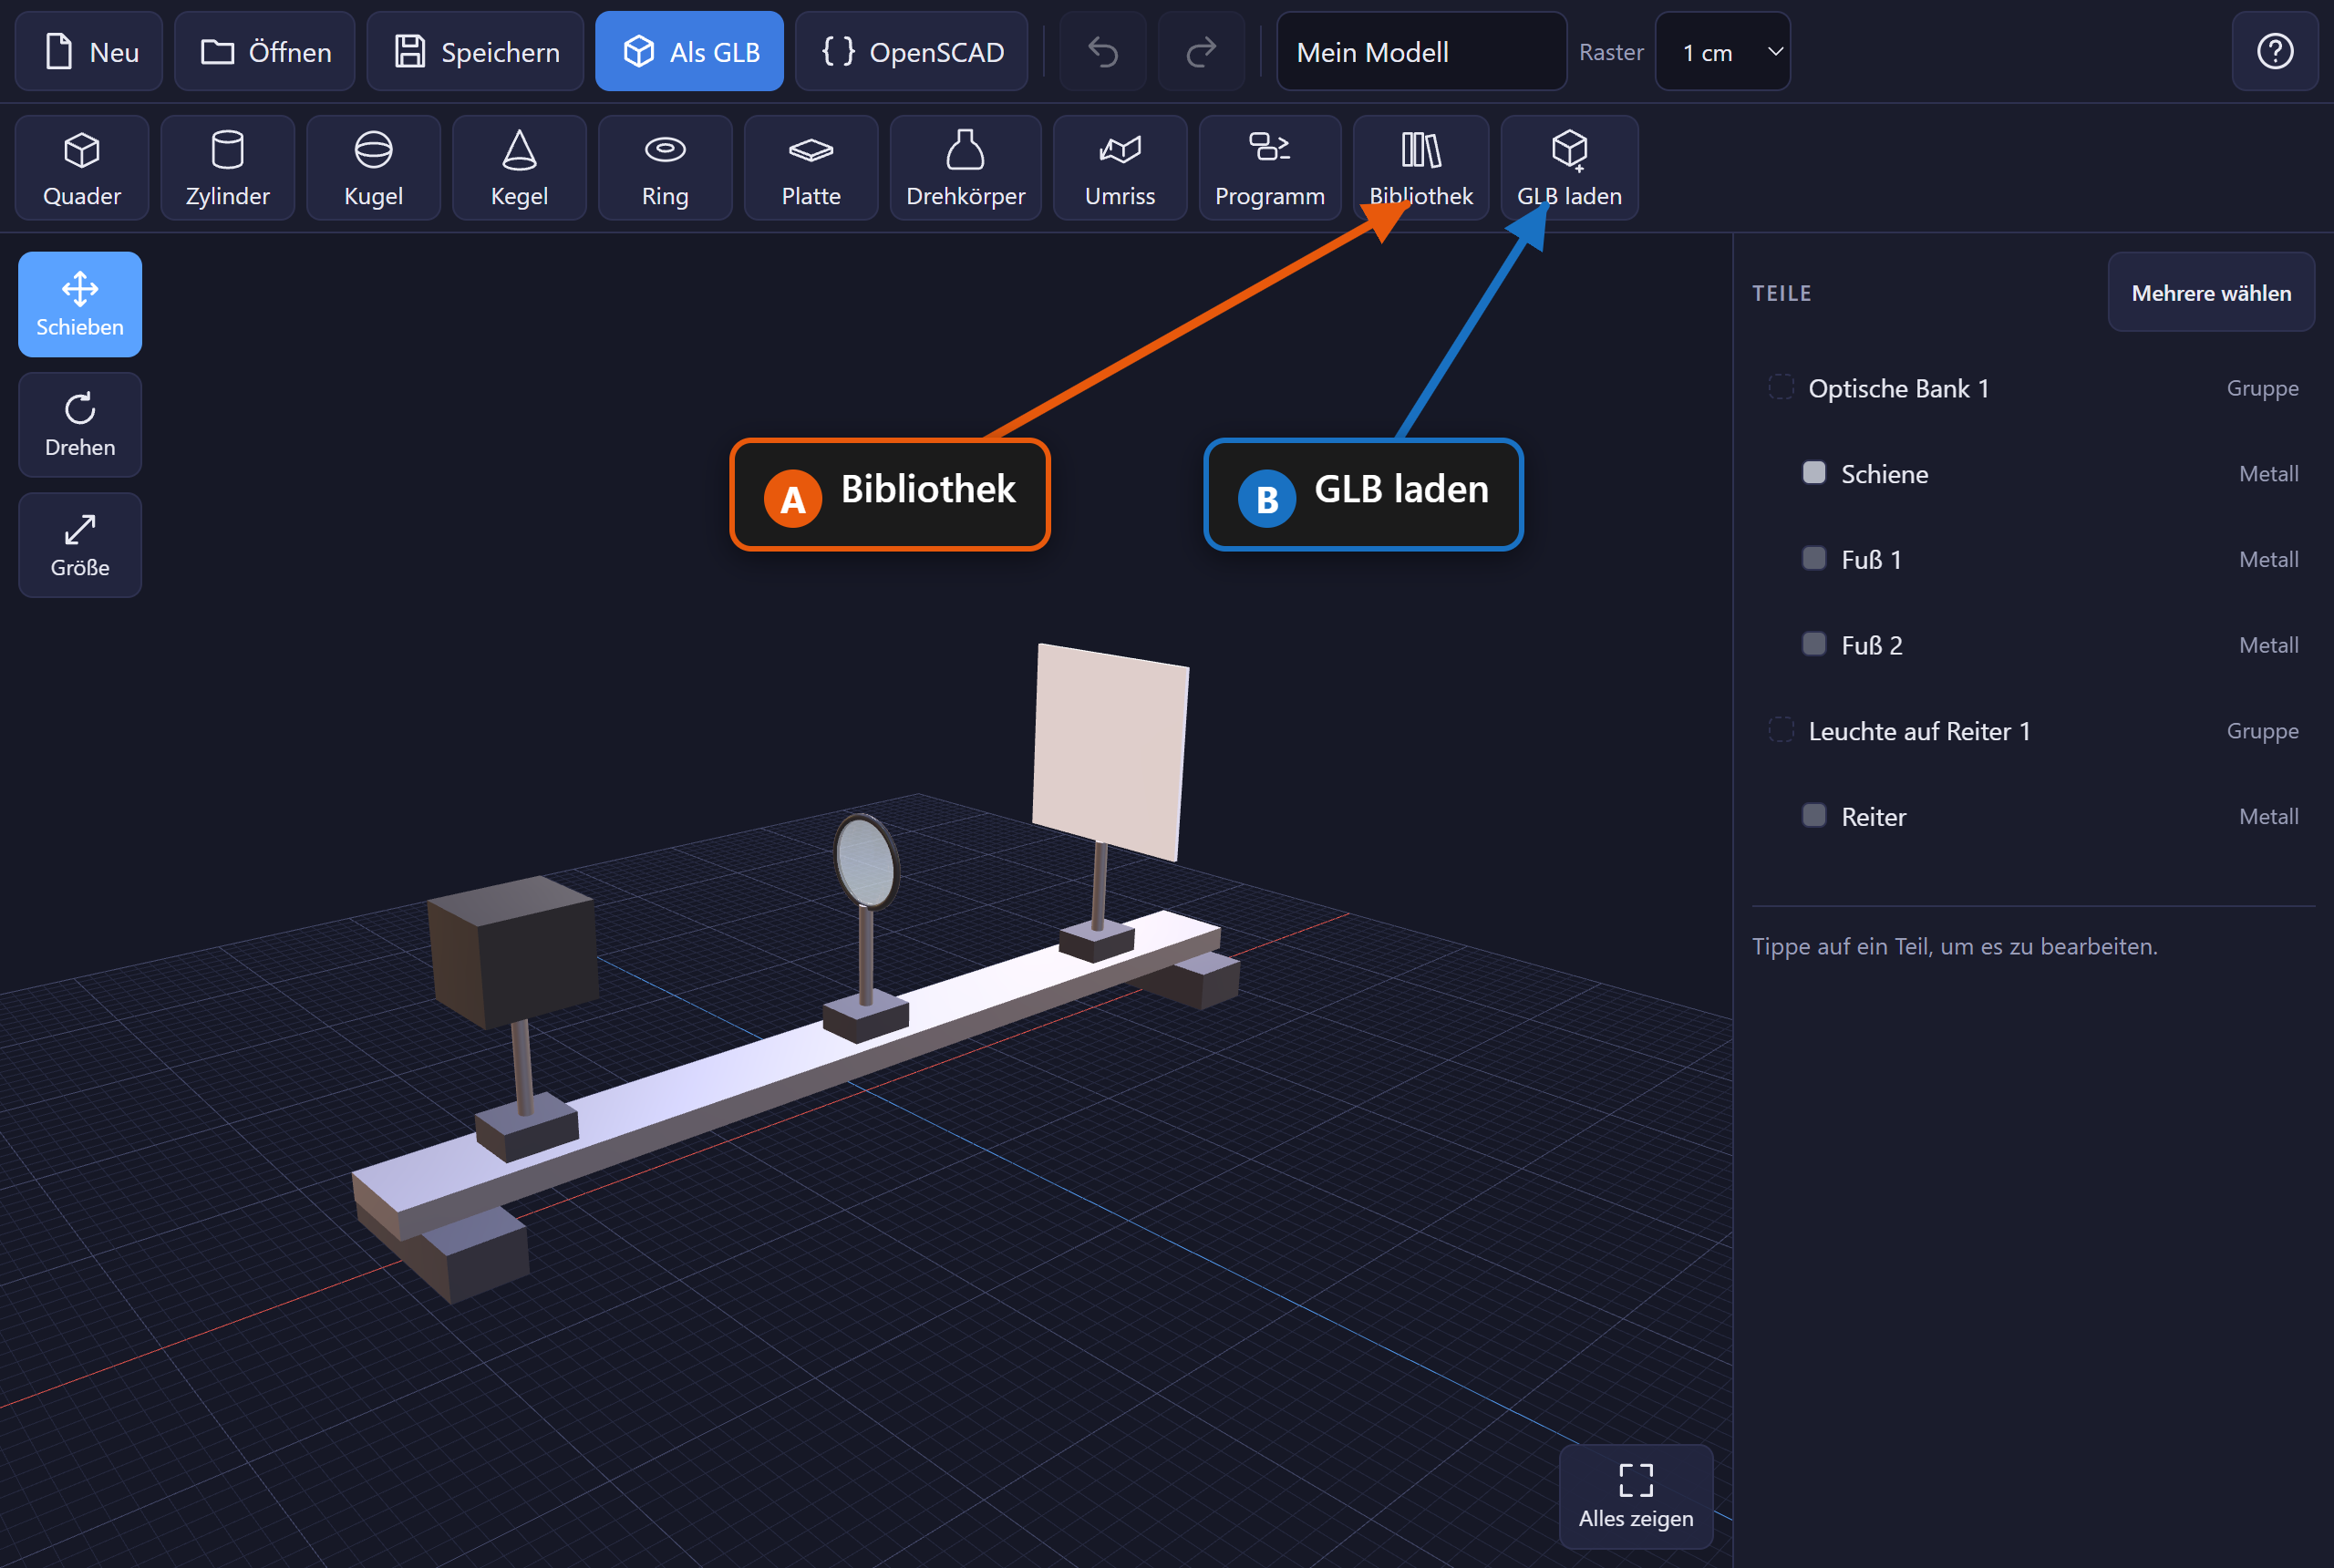The width and height of the screenshot is (2334, 1568).
Task: Click the Schiene color swatch
Action: point(1814,473)
